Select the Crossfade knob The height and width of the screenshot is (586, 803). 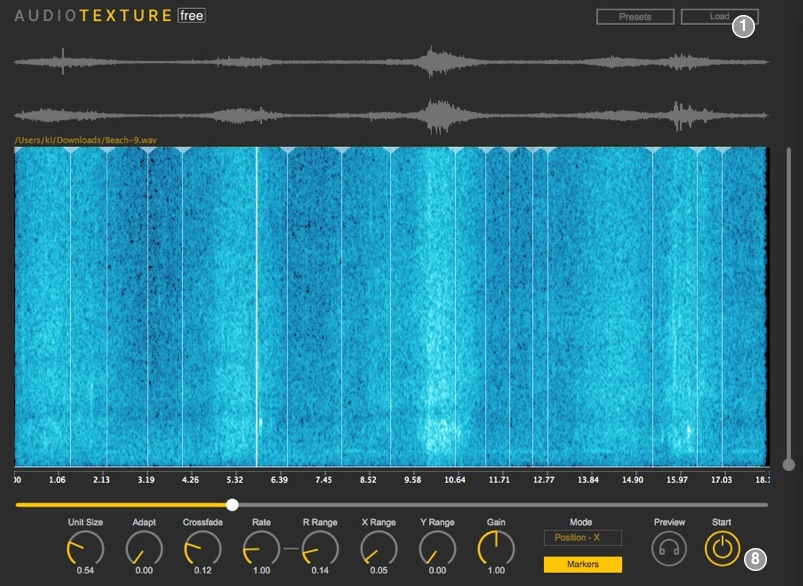[x=202, y=549]
